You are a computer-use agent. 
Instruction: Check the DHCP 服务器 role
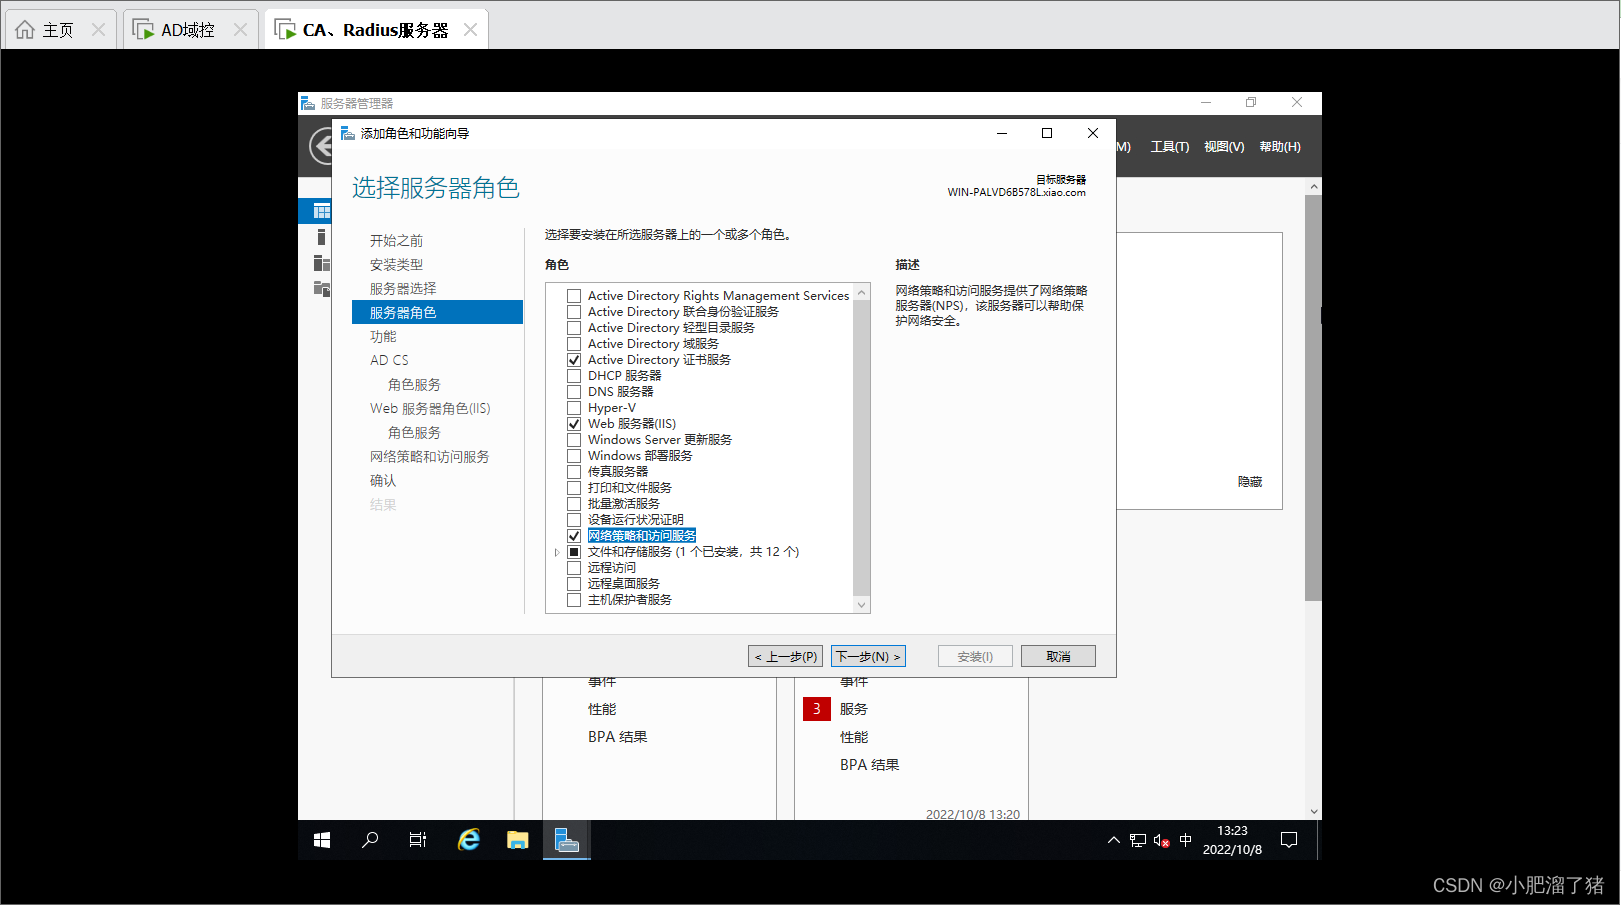[x=574, y=376]
